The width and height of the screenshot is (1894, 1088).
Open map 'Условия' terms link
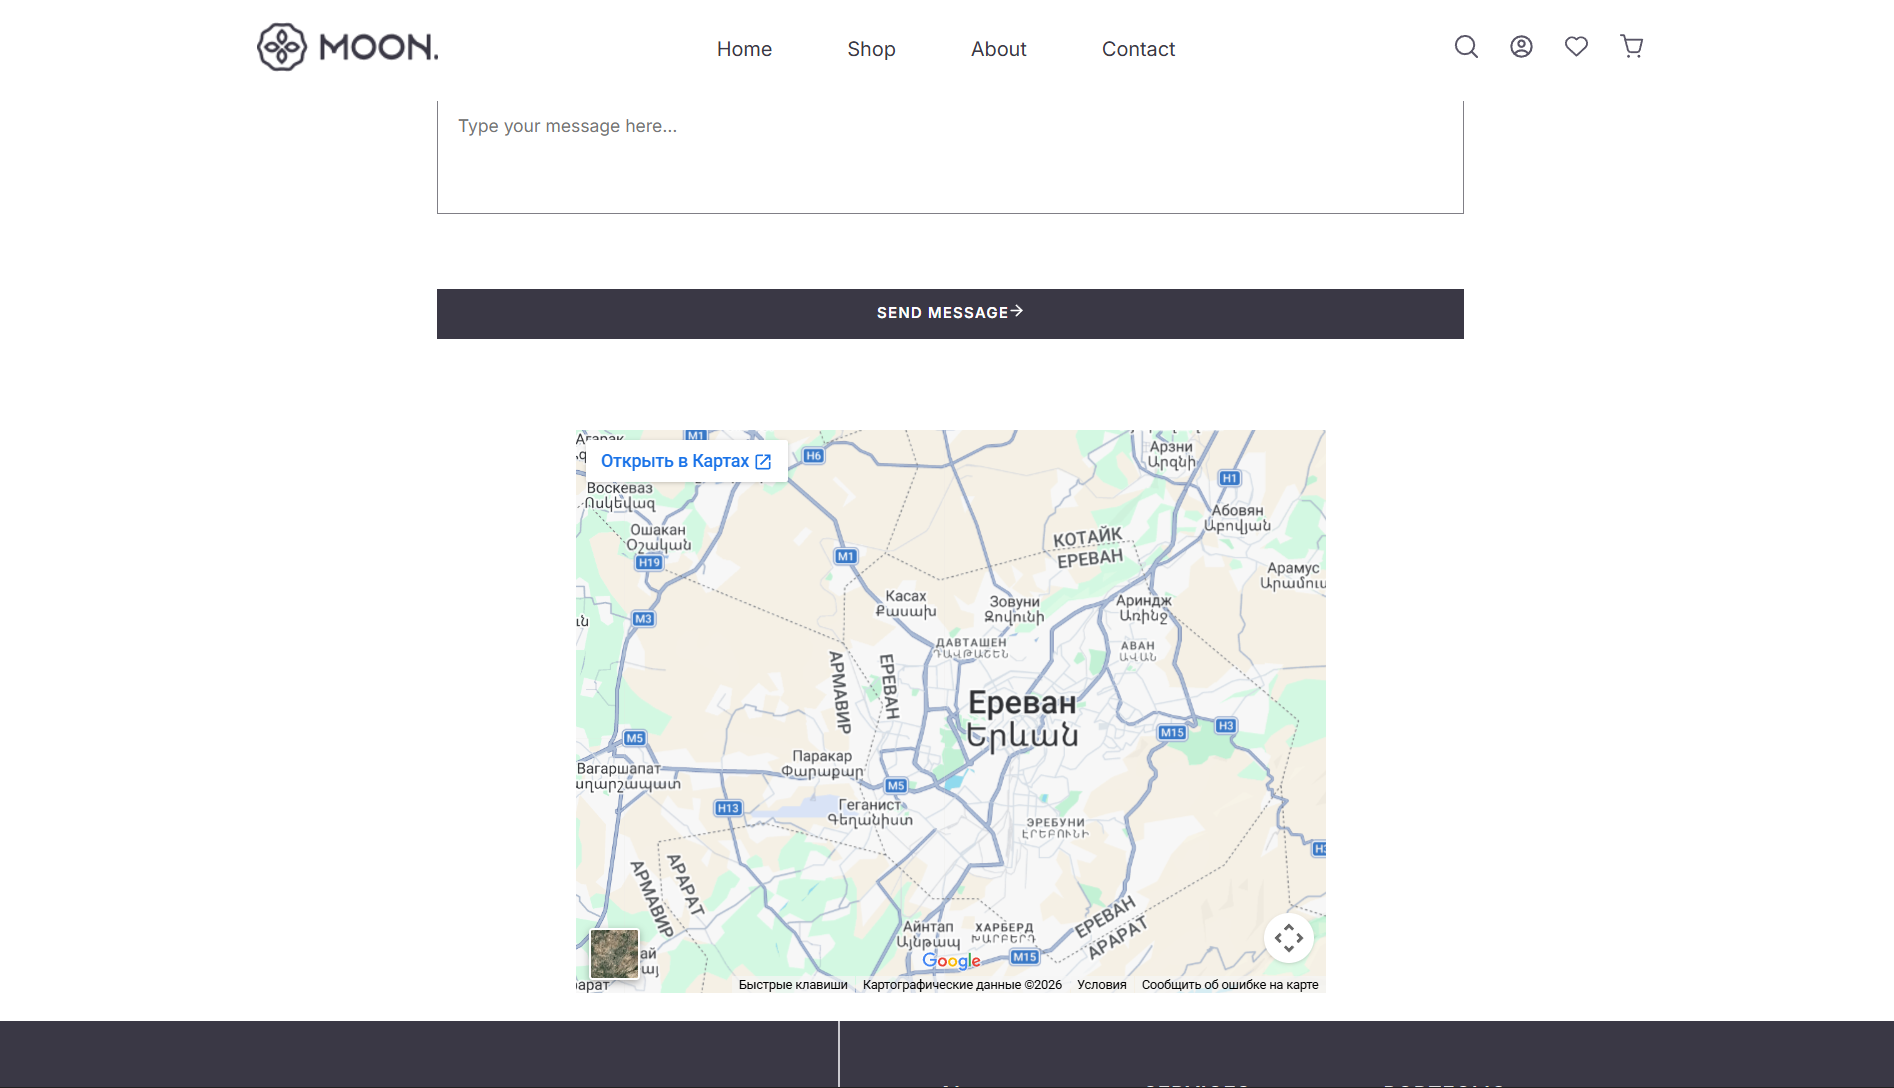(1102, 985)
